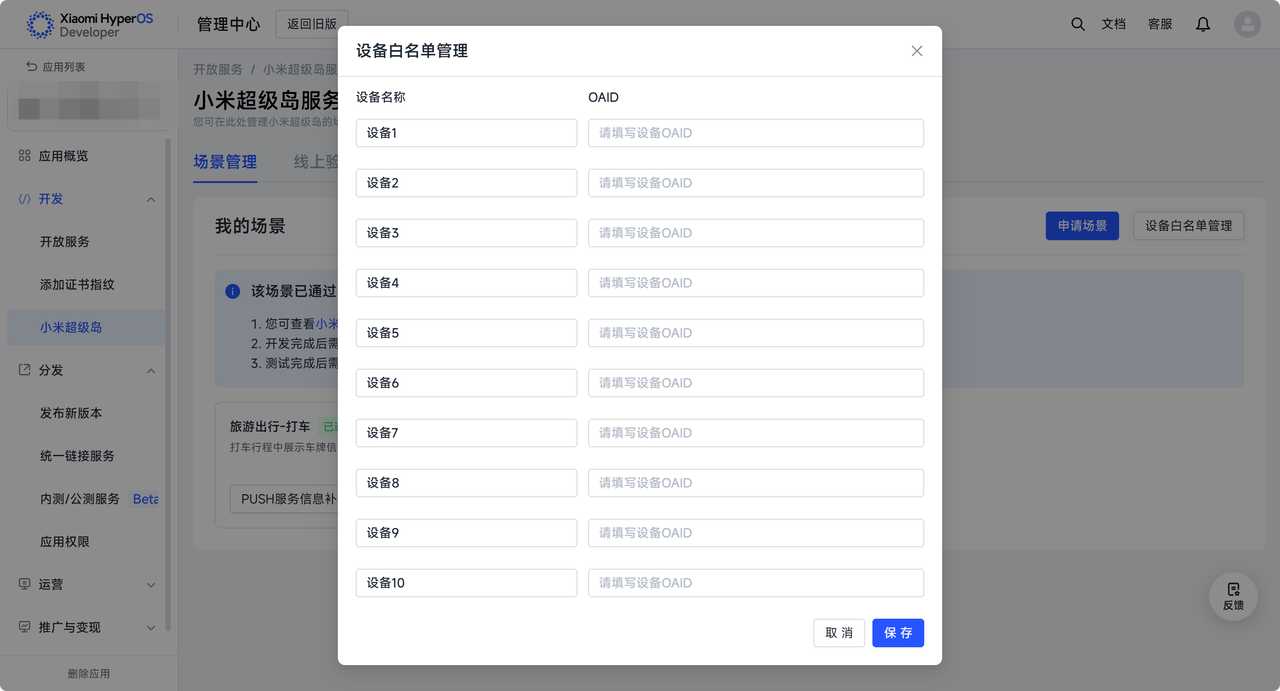Image resolution: width=1280 pixels, height=691 pixels.
Task: Collapse the 分发 sidebar section
Action: coord(151,371)
